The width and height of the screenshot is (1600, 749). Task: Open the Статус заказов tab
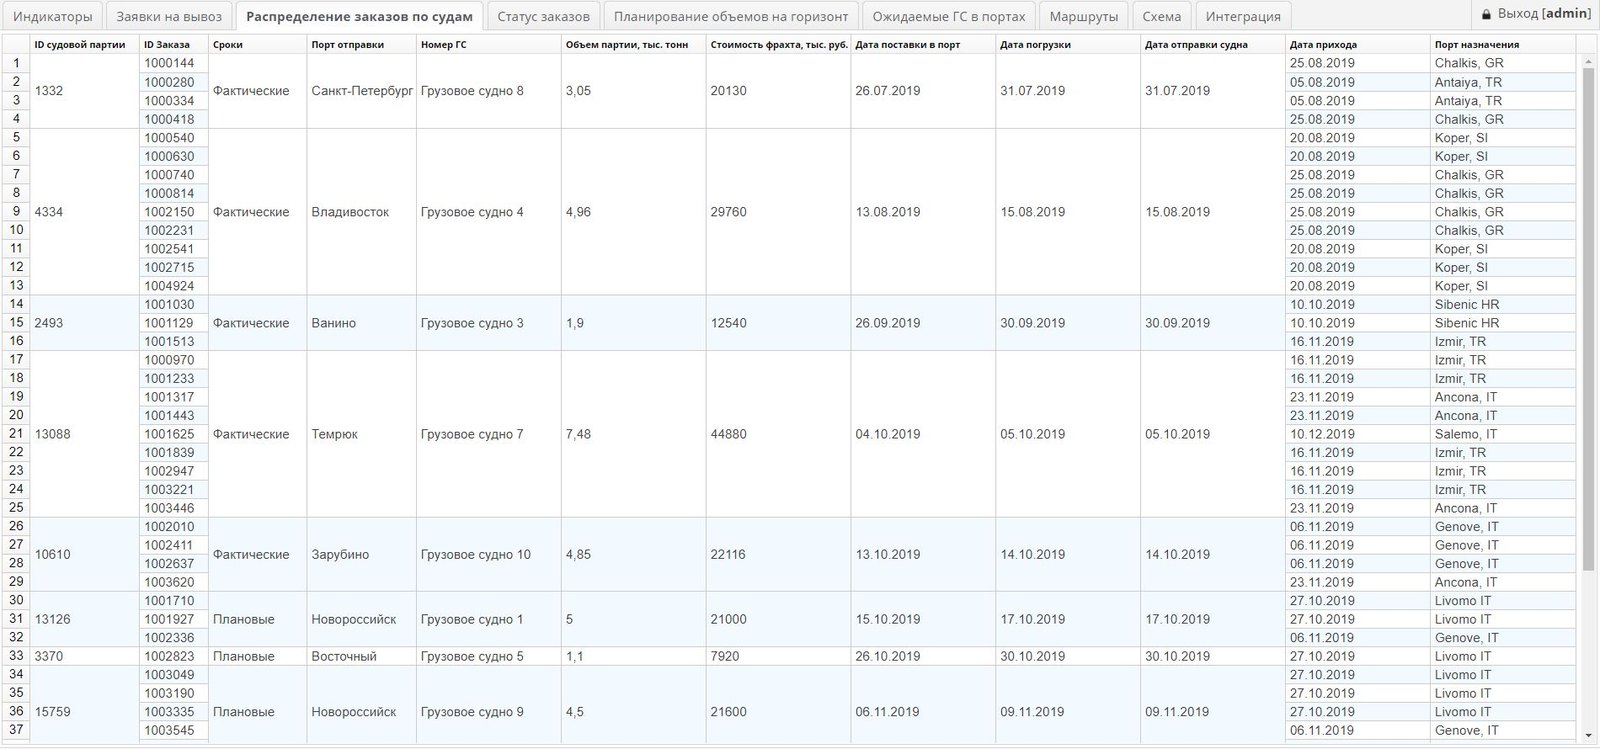543,16
